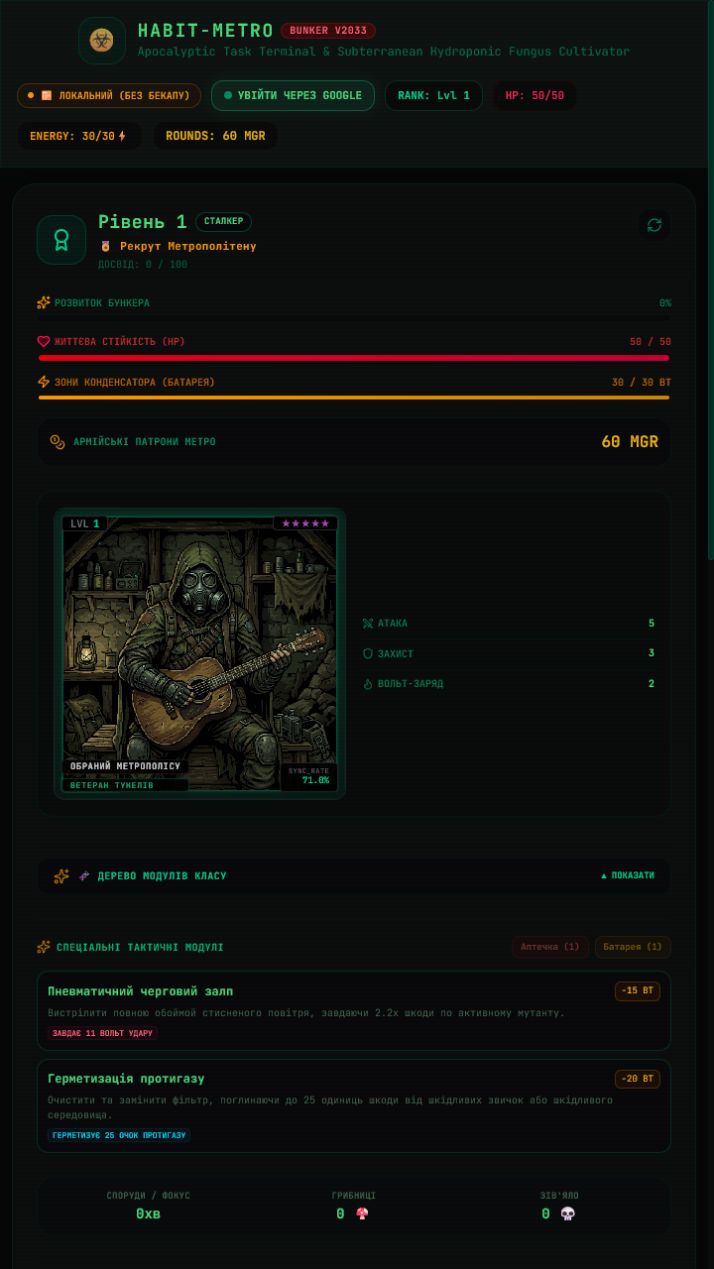Click the 0хв focus stat

point(148,1214)
